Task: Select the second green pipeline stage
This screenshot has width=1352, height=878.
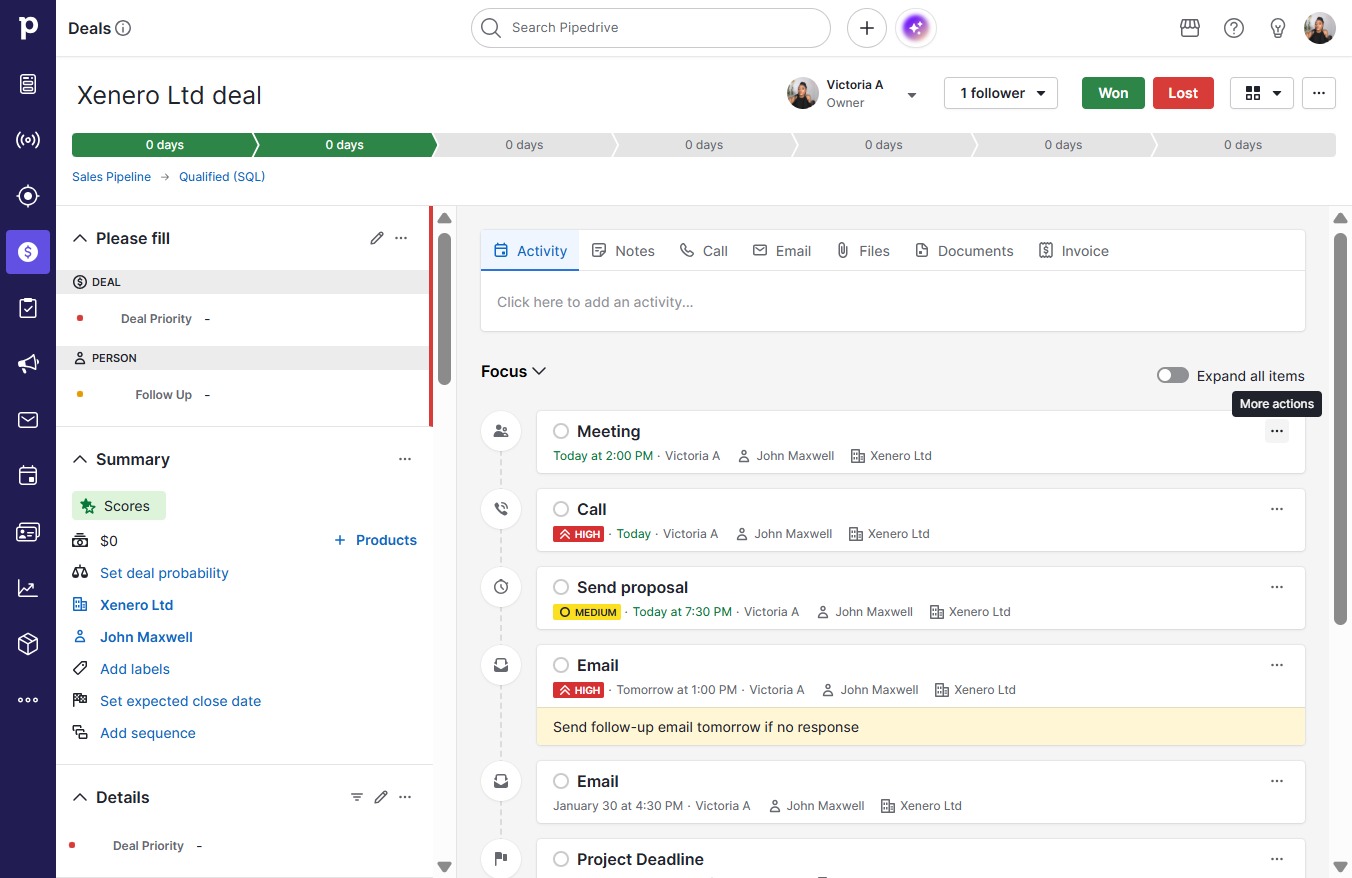Action: [x=344, y=145]
